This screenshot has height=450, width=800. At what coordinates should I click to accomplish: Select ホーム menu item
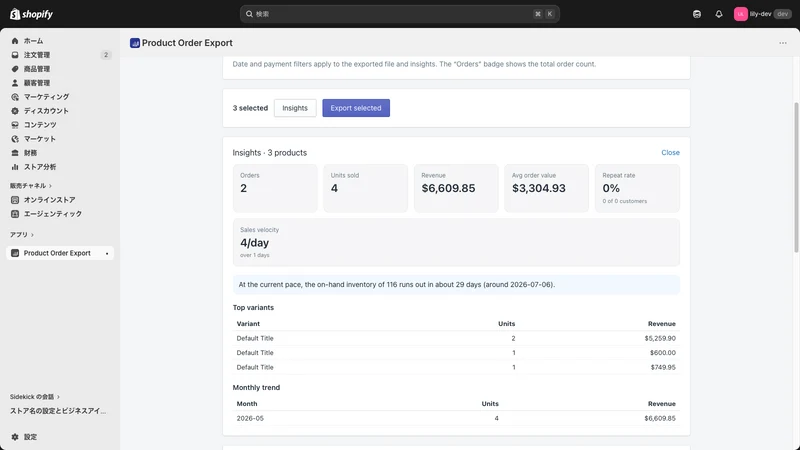click(33, 41)
